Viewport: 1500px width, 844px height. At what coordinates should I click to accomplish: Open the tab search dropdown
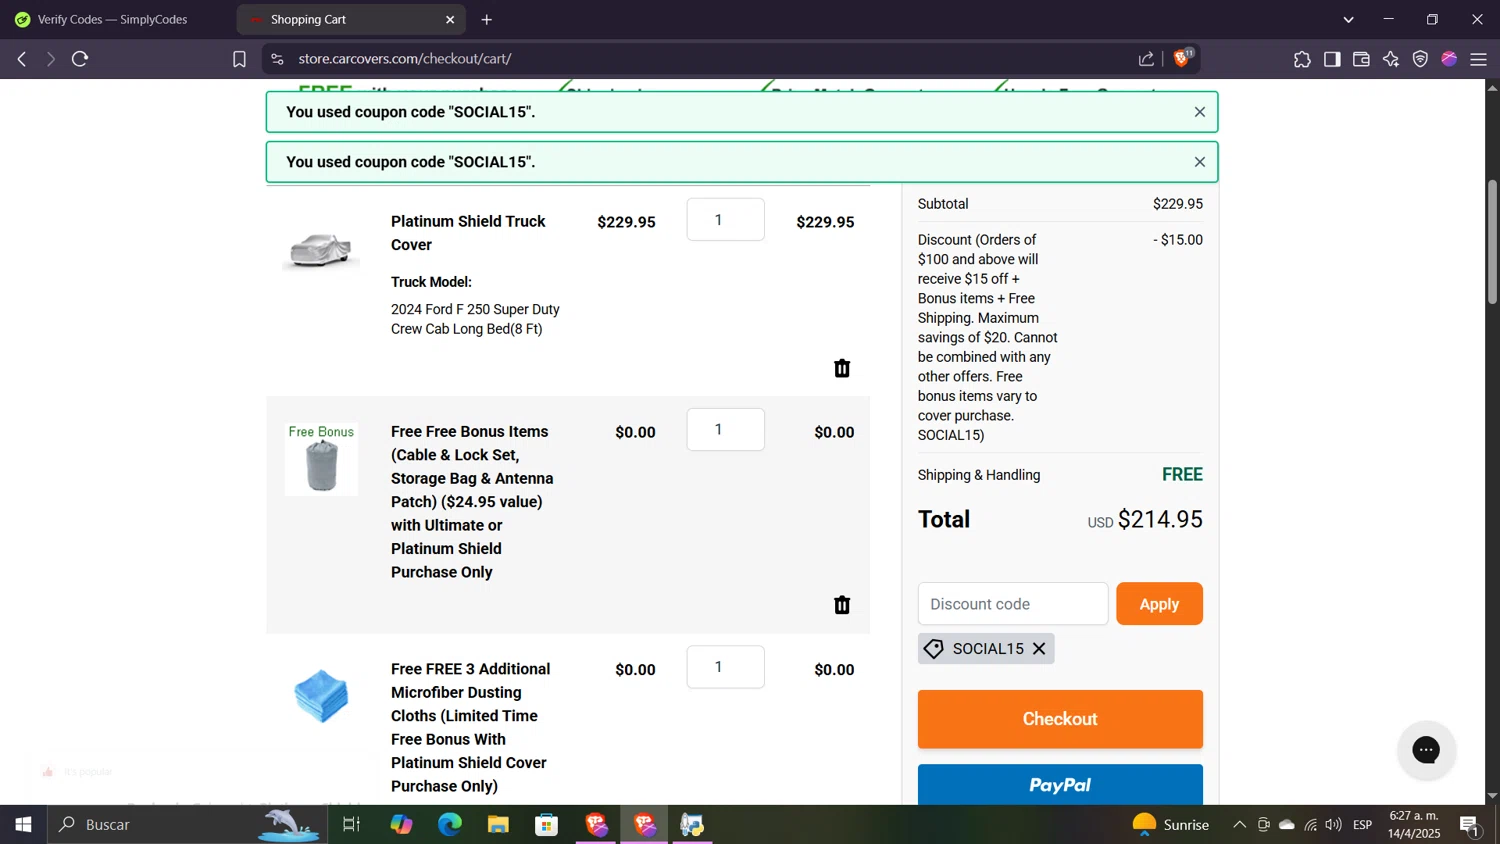tap(1348, 19)
